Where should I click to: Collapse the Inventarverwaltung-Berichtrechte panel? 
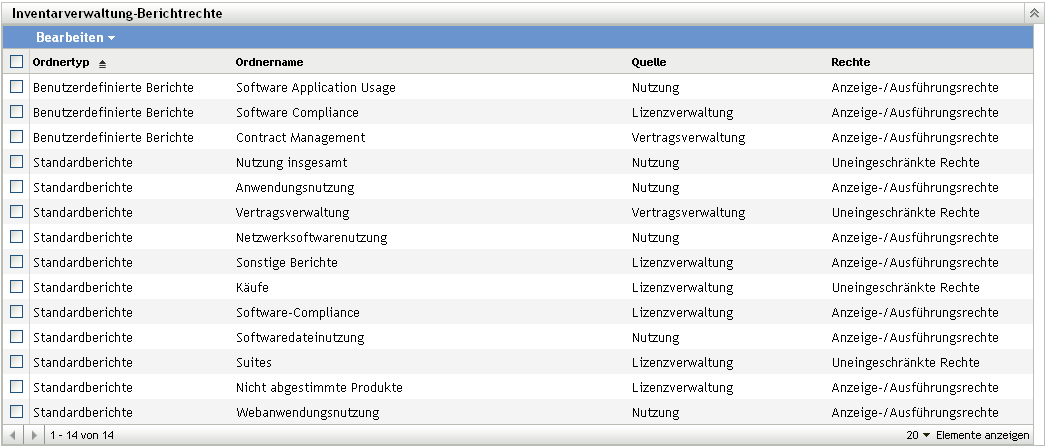click(x=1034, y=14)
